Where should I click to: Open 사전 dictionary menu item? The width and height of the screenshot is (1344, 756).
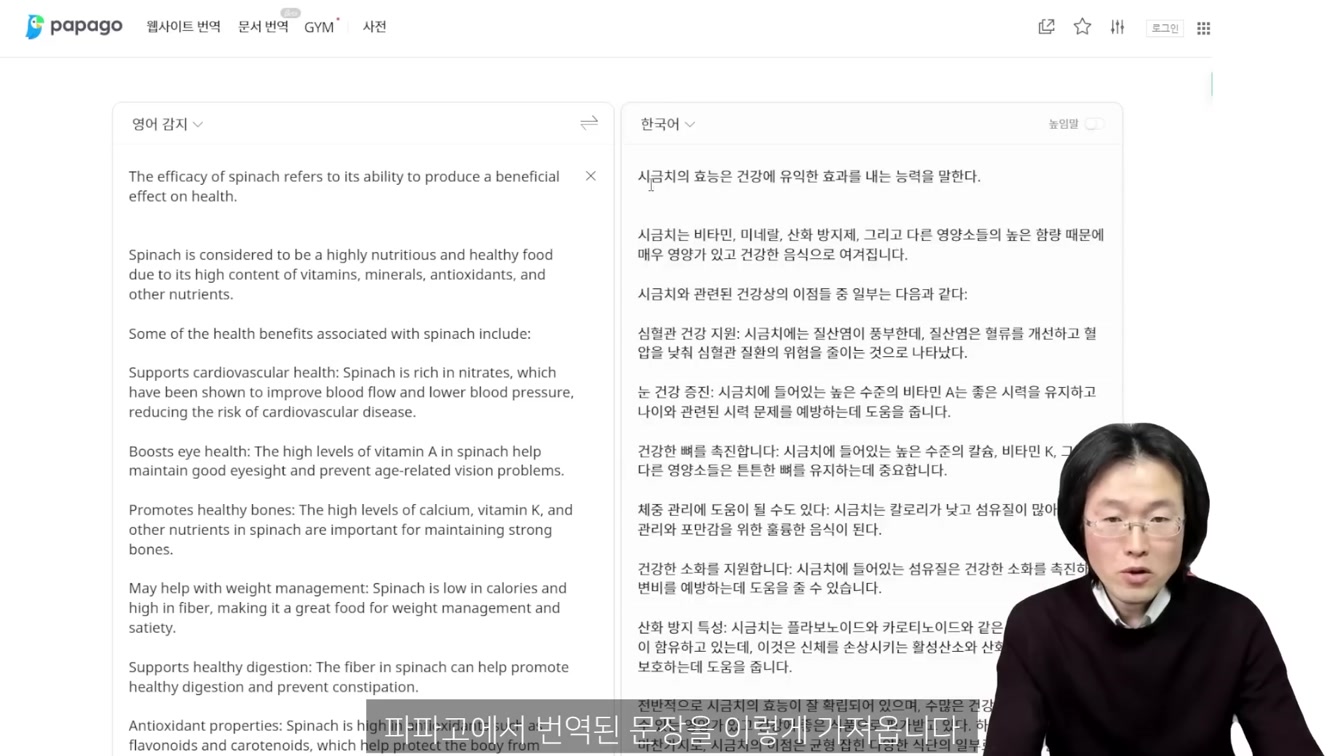pos(374,27)
